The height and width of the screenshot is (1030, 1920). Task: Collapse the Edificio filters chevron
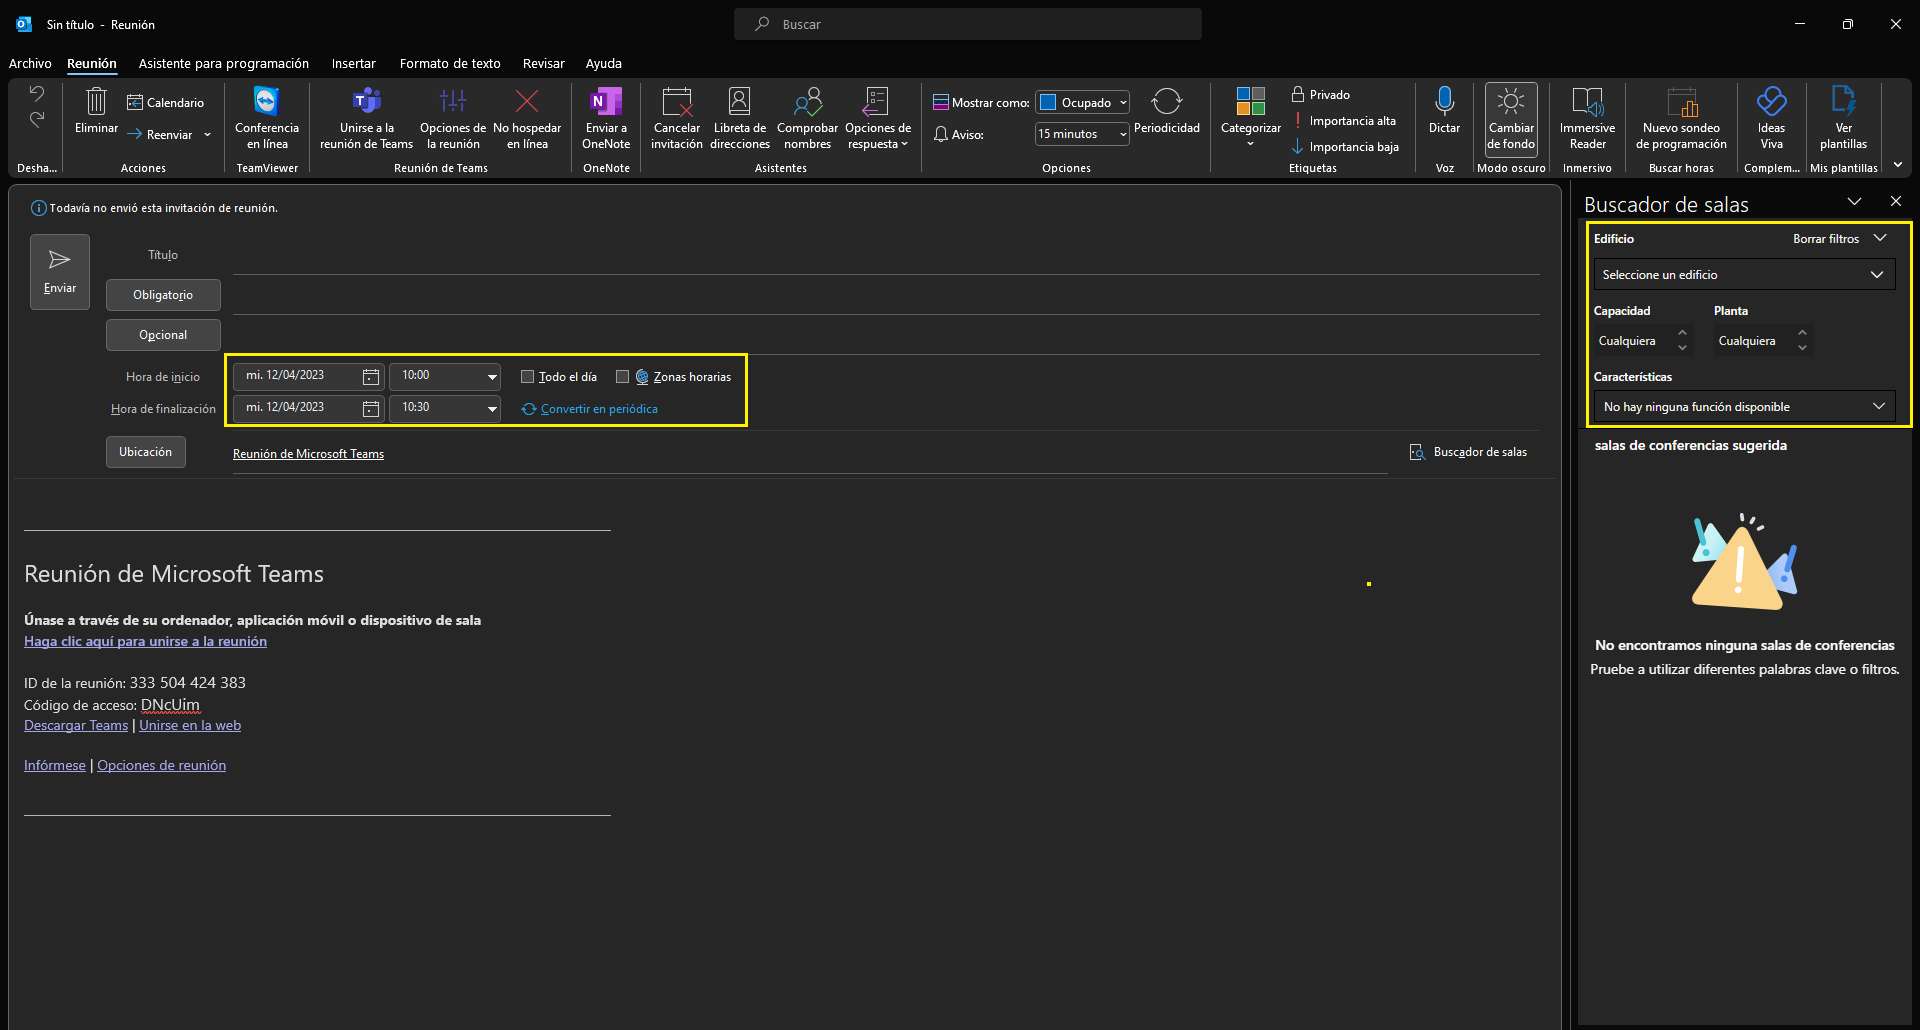pos(1880,238)
